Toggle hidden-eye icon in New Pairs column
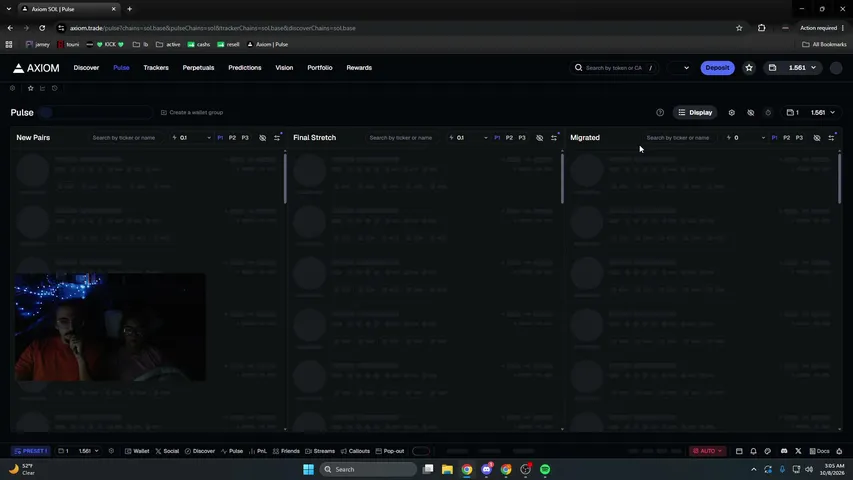The height and width of the screenshot is (480, 853). click(263, 138)
